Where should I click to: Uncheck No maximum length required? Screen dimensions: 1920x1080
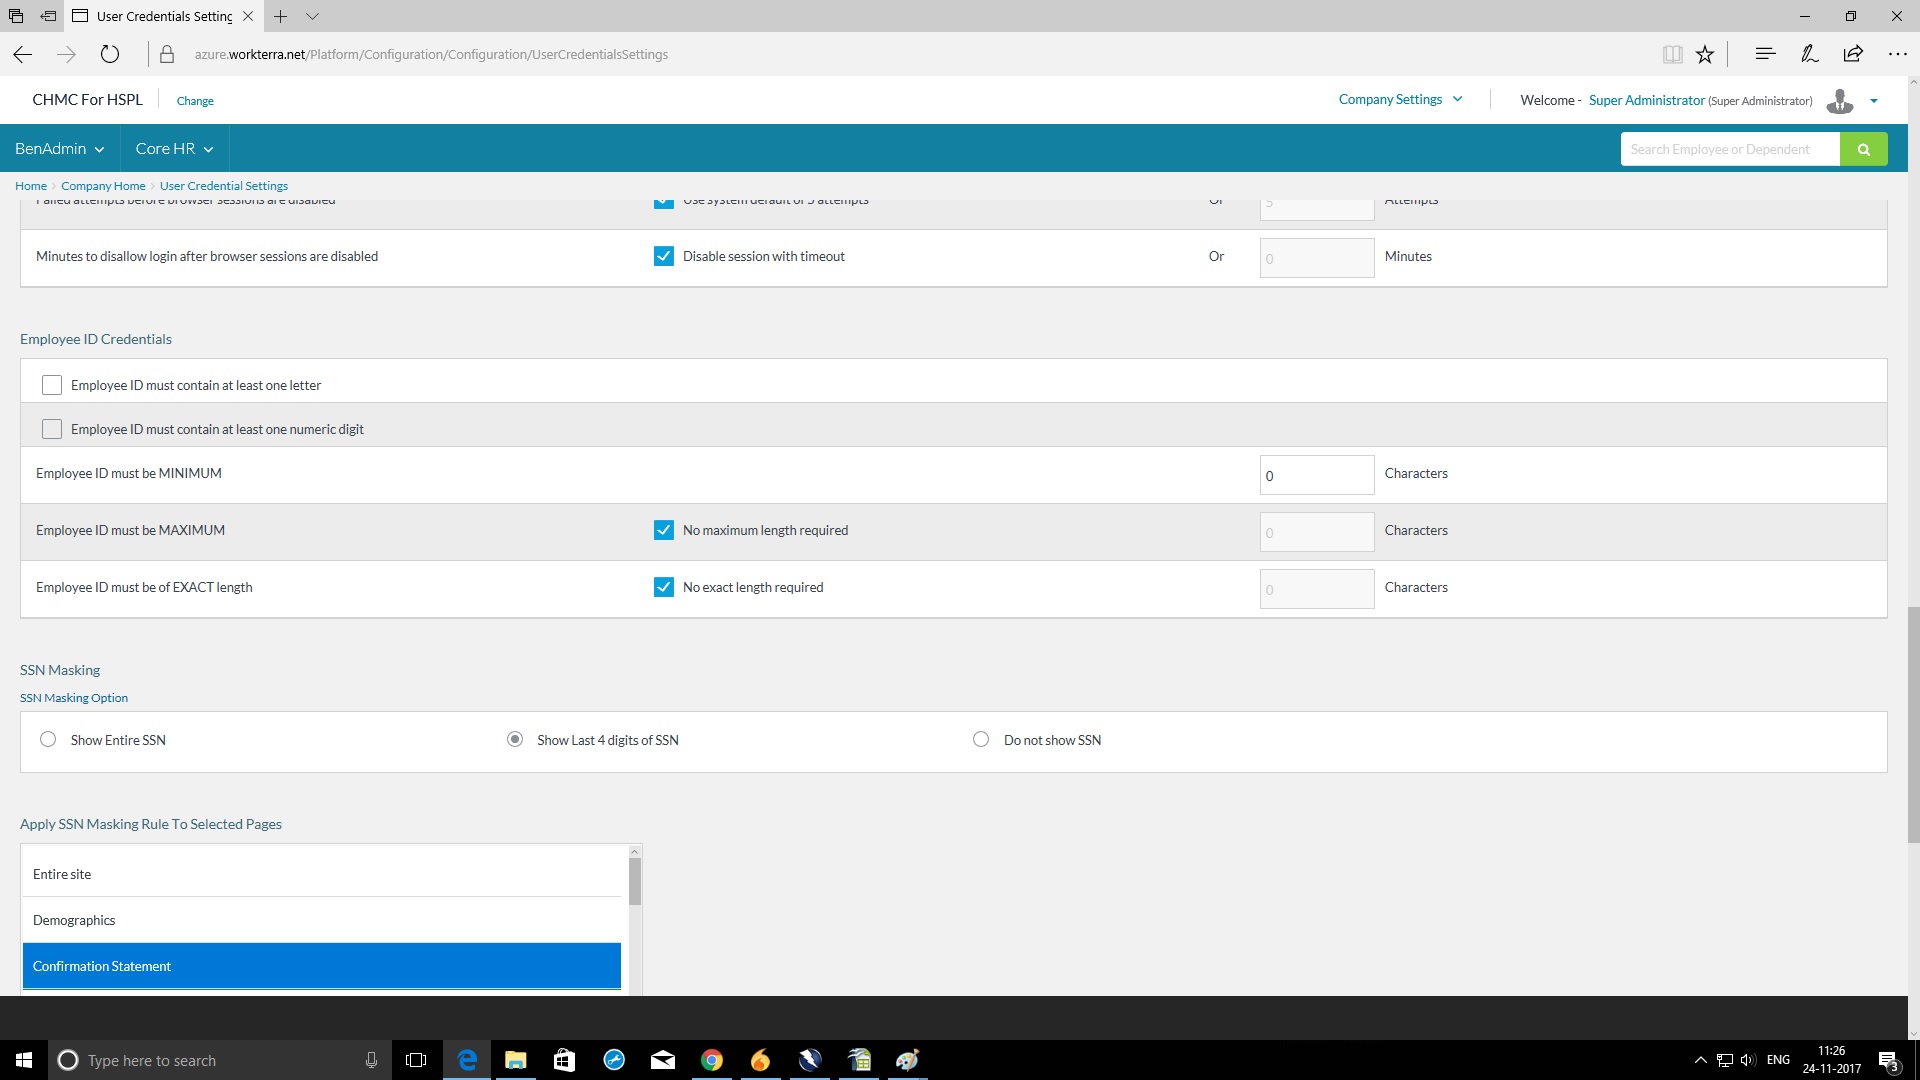(664, 530)
